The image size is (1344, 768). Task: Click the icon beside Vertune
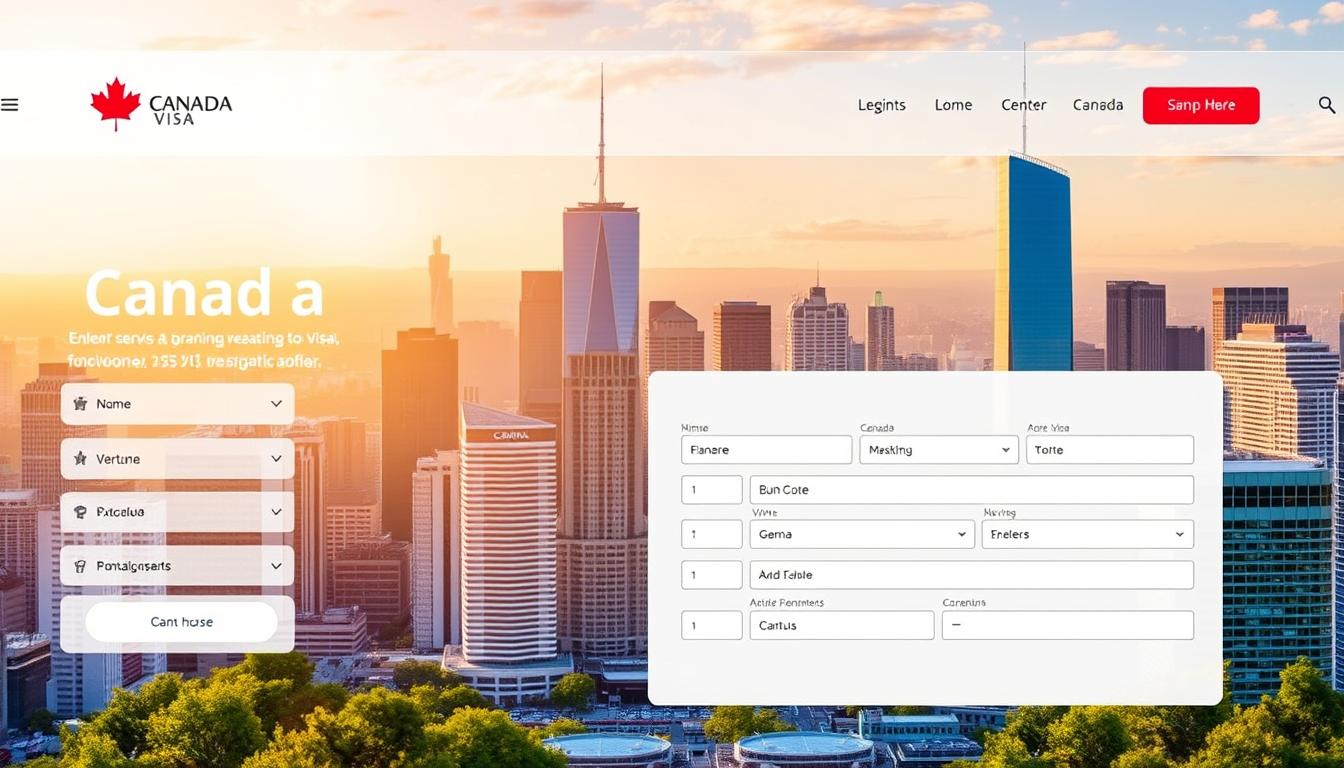click(81, 459)
